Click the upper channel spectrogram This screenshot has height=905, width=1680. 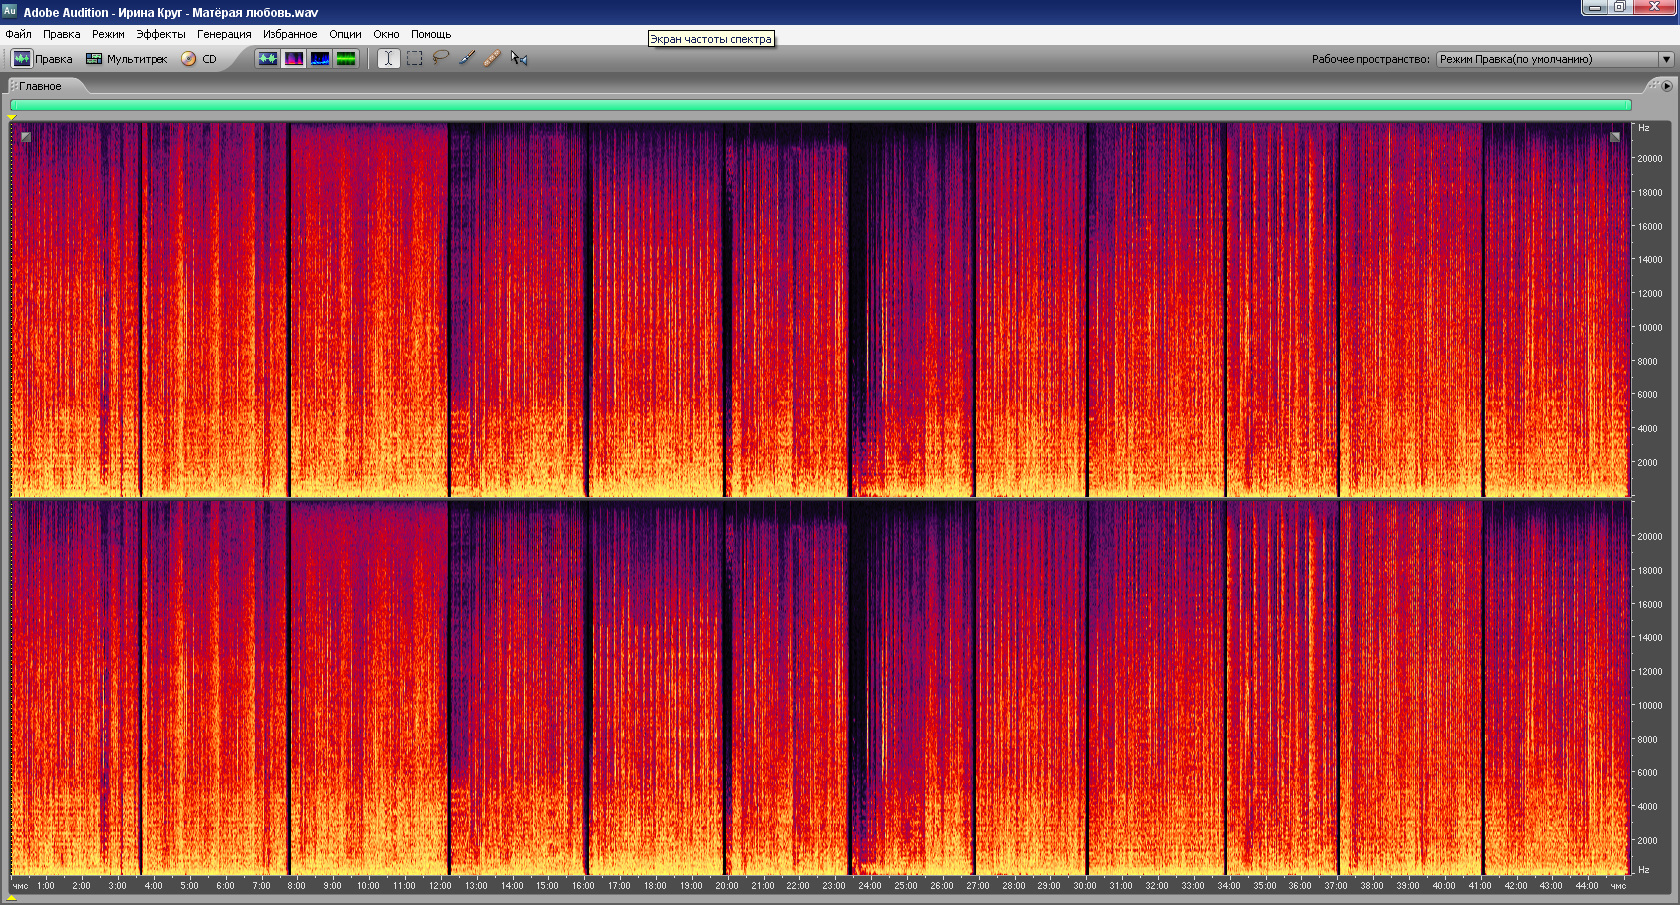click(820, 310)
